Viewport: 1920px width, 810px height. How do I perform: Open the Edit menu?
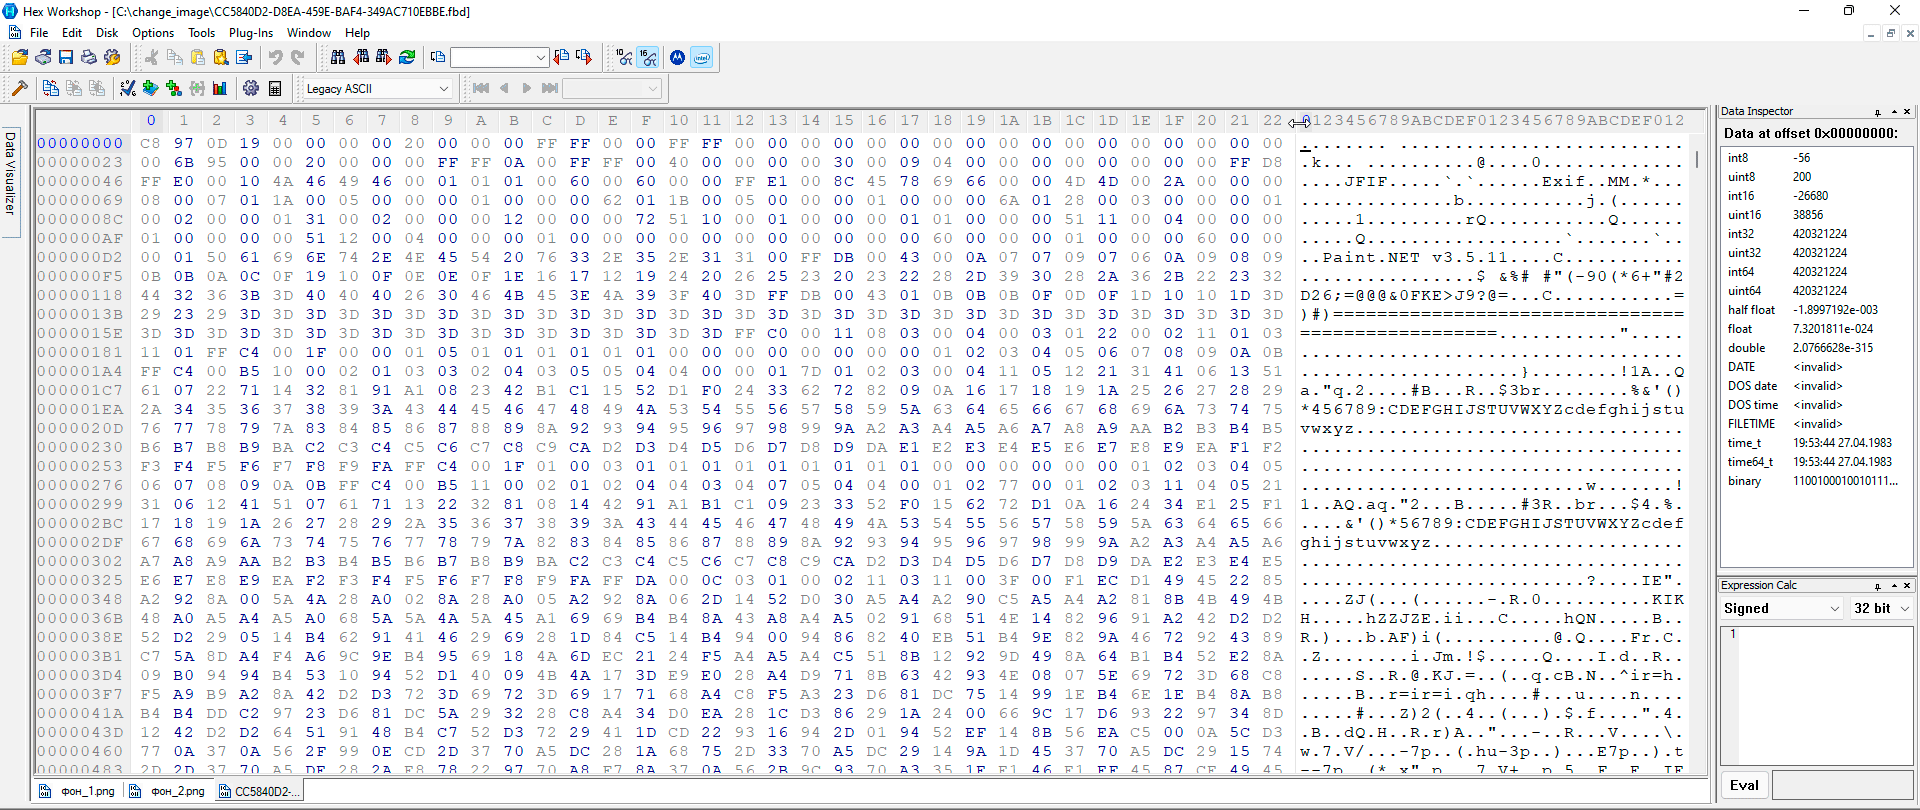coord(72,33)
